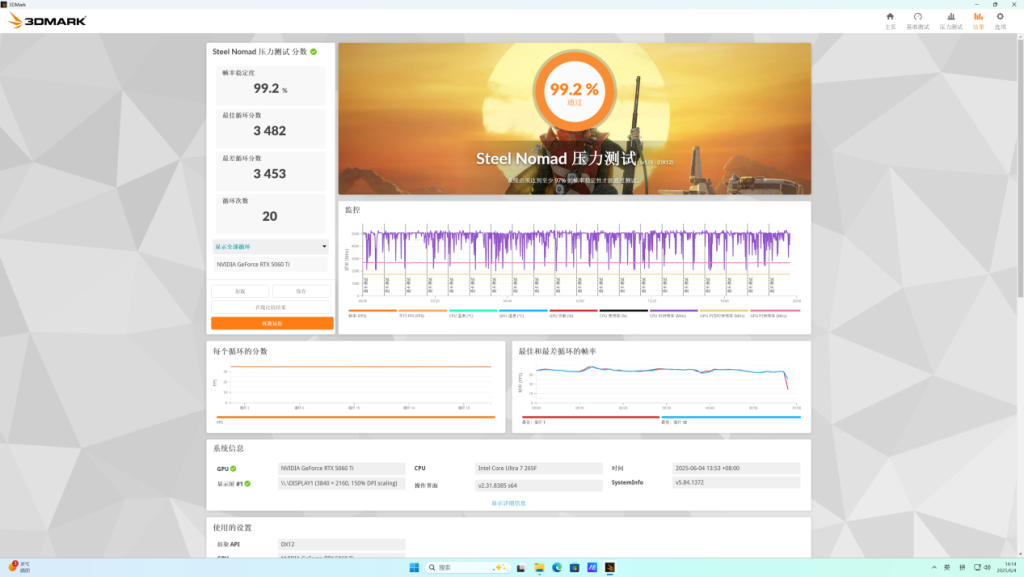
Task: Open the 显示详细信息 link
Action: click(x=509, y=503)
